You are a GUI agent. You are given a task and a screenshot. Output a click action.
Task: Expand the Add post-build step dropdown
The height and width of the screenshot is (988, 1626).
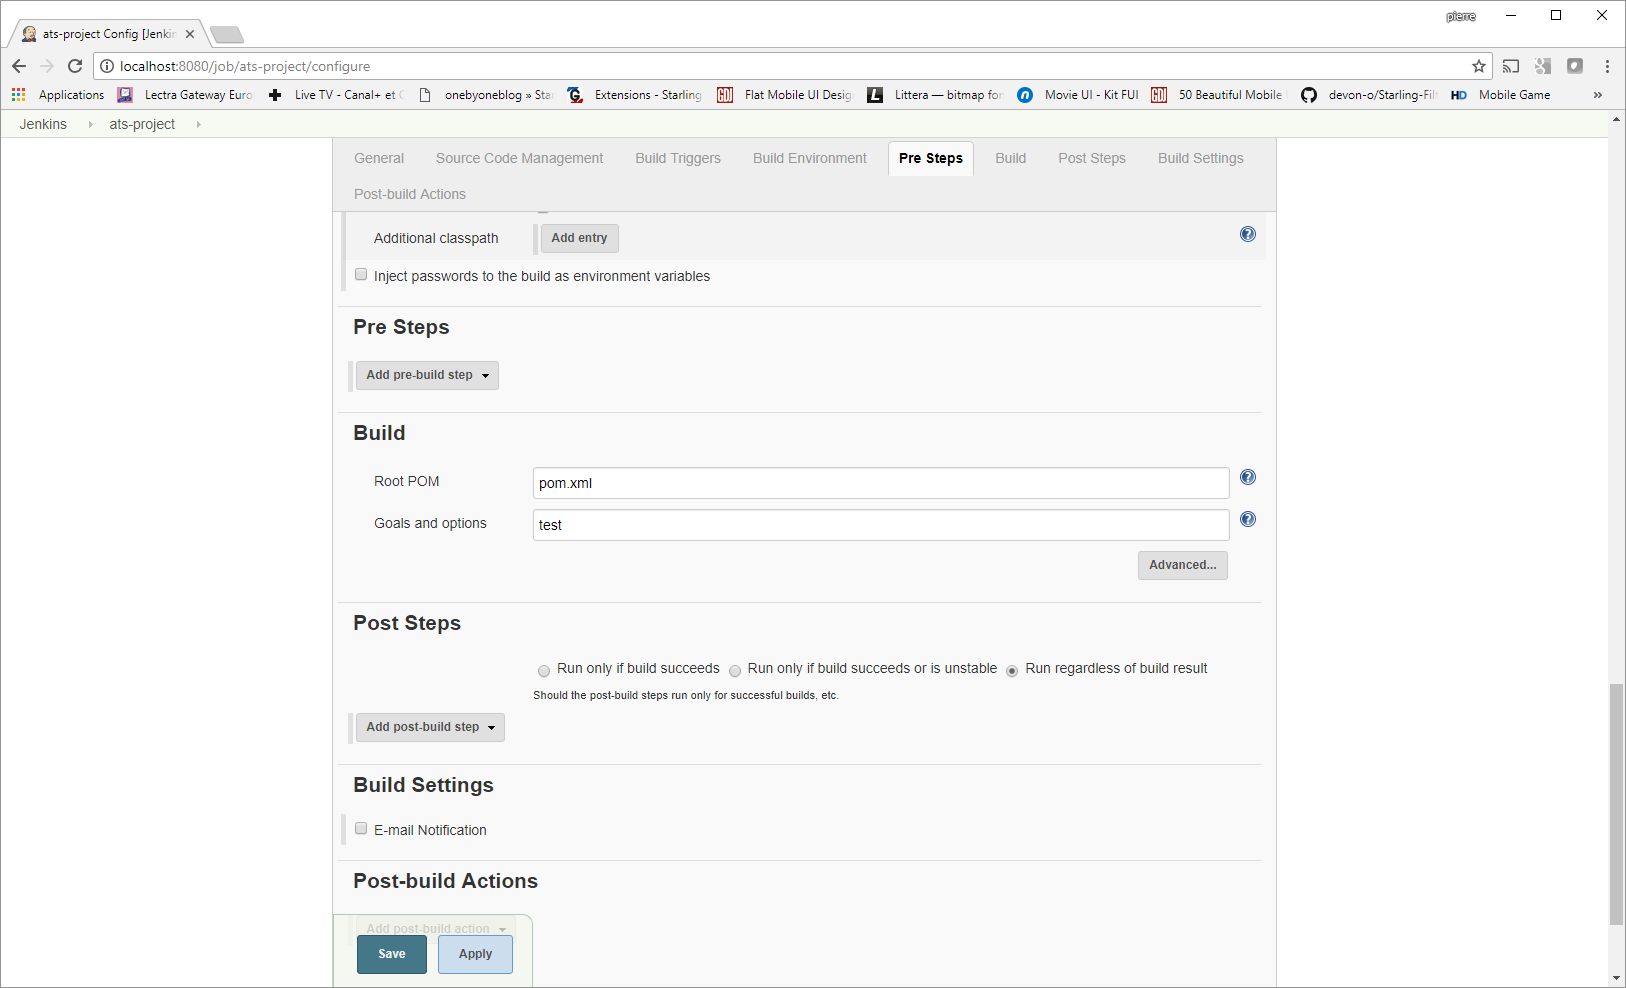[x=430, y=727]
